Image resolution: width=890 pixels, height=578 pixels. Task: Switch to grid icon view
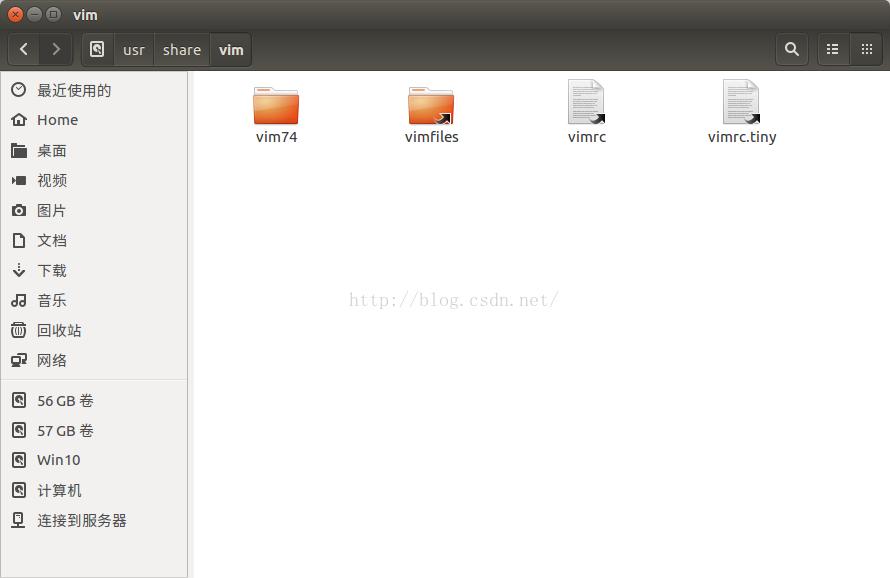(x=867, y=49)
